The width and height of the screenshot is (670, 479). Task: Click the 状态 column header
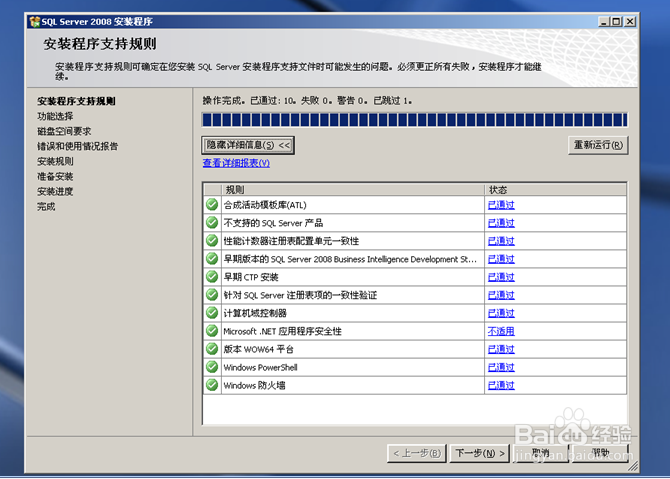tap(555, 190)
